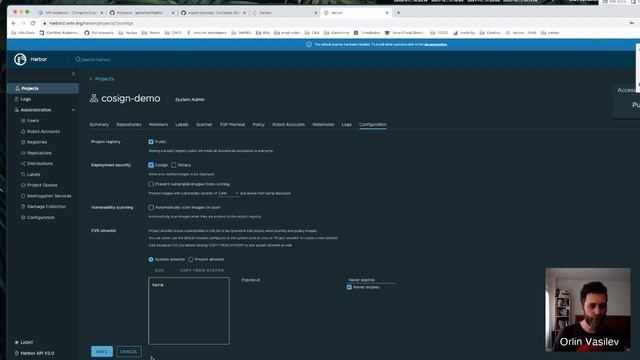This screenshot has height=360, width=640.
Task: Click the Harbor logo icon
Action: pyautogui.click(x=20, y=59)
